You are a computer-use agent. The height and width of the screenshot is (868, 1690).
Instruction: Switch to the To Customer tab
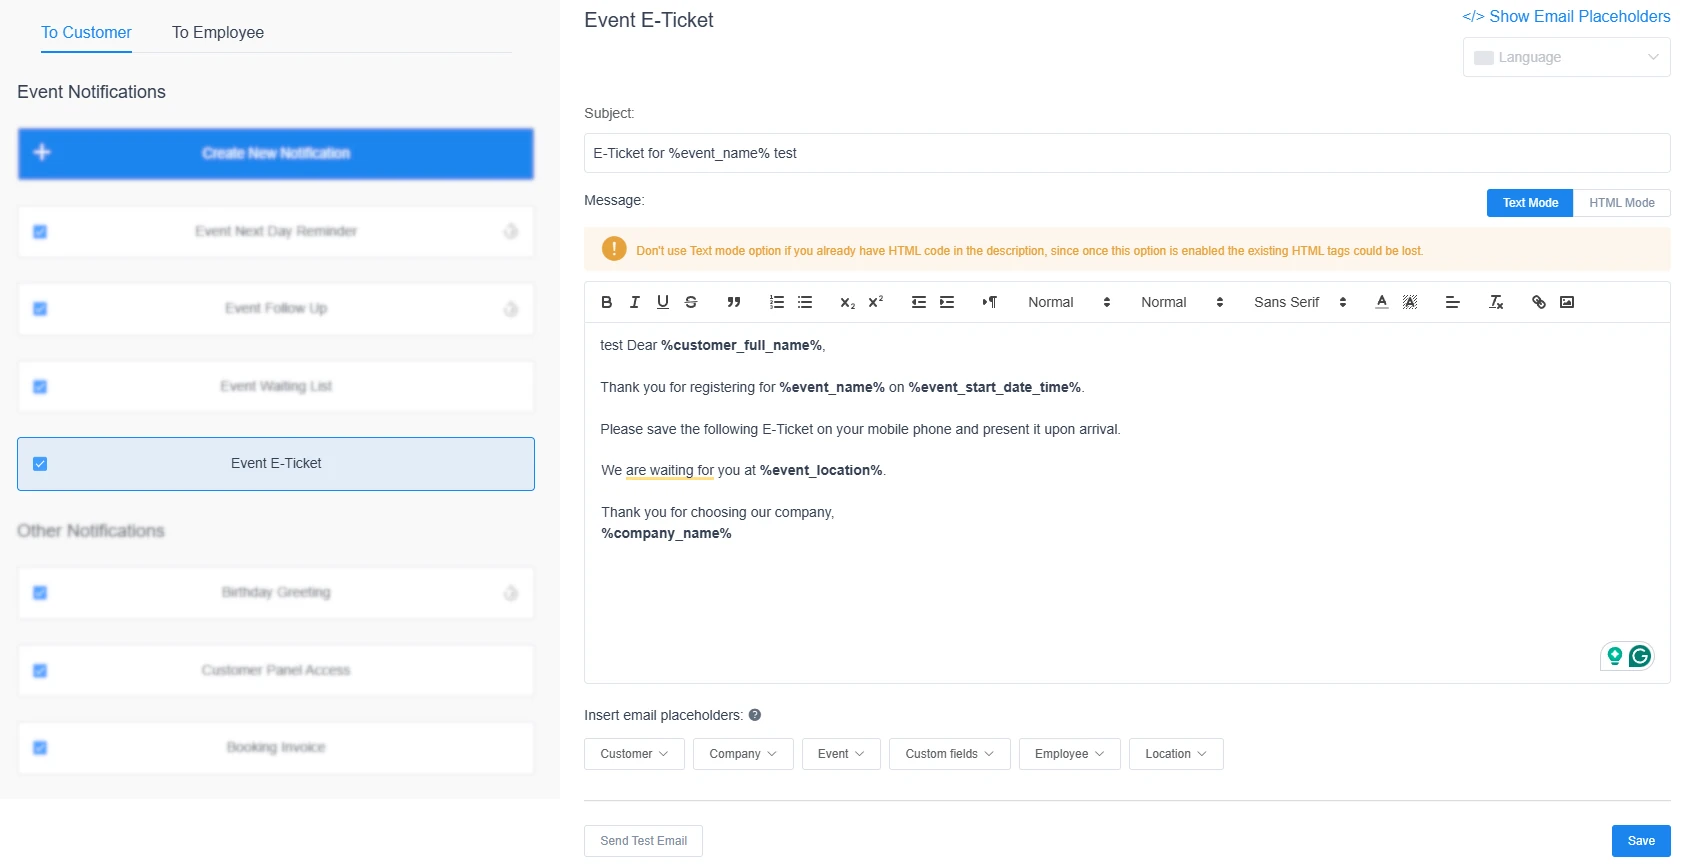pyautogui.click(x=86, y=33)
